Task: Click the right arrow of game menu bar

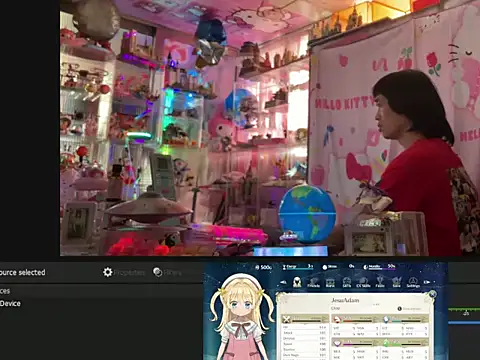Action: coord(427,282)
